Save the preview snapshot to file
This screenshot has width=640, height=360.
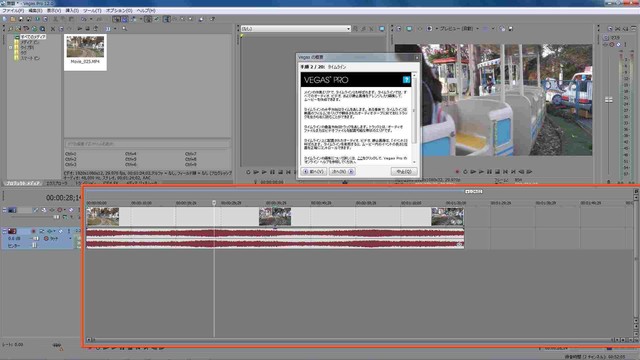click(x=511, y=29)
